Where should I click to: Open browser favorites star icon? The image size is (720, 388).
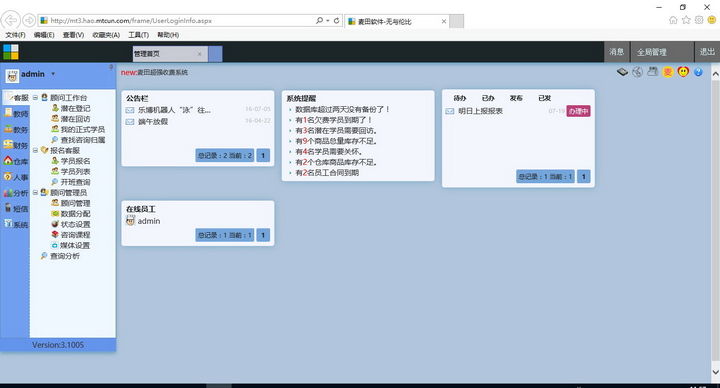click(x=686, y=20)
